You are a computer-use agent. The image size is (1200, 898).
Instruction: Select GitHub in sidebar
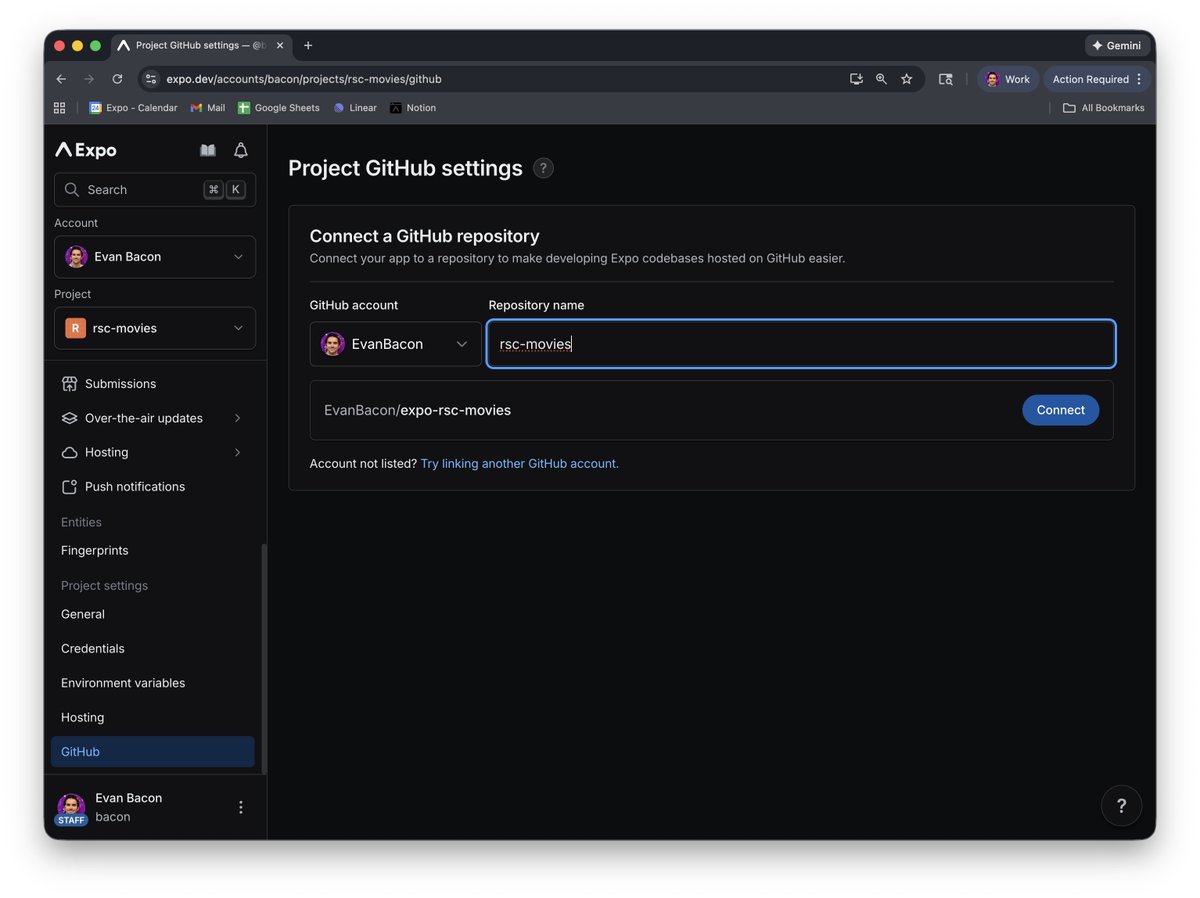[x=153, y=752]
